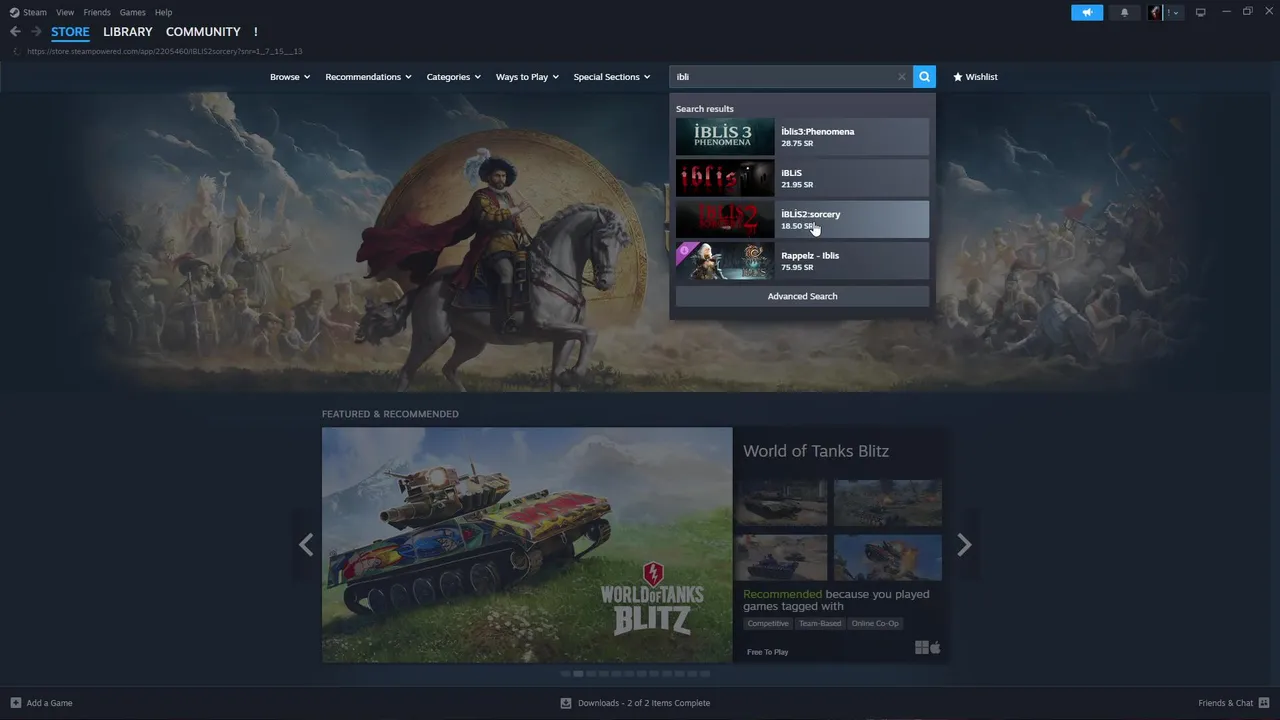The height and width of the screenshot is (720, 1280).
Task: Expand the Special Sections dropdown
Action: coord(611,77)
